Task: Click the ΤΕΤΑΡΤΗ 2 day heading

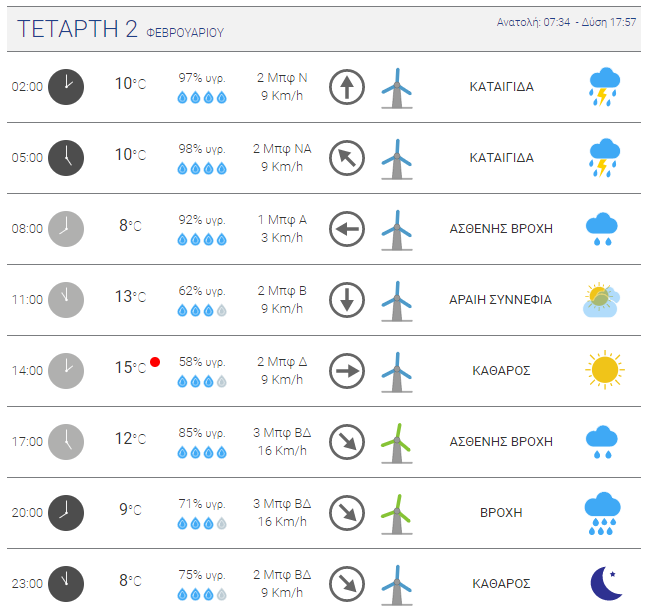Action: pos(77,29)
